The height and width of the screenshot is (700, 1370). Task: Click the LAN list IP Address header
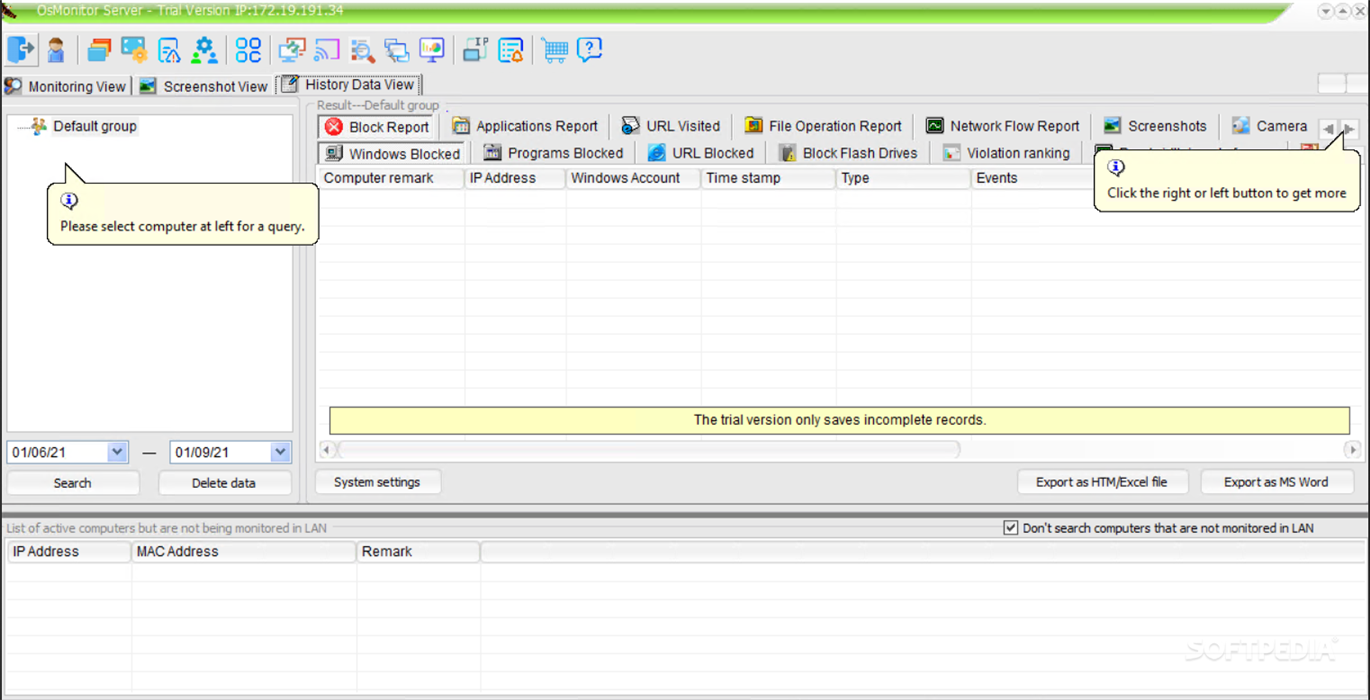(x=69, y=551)
